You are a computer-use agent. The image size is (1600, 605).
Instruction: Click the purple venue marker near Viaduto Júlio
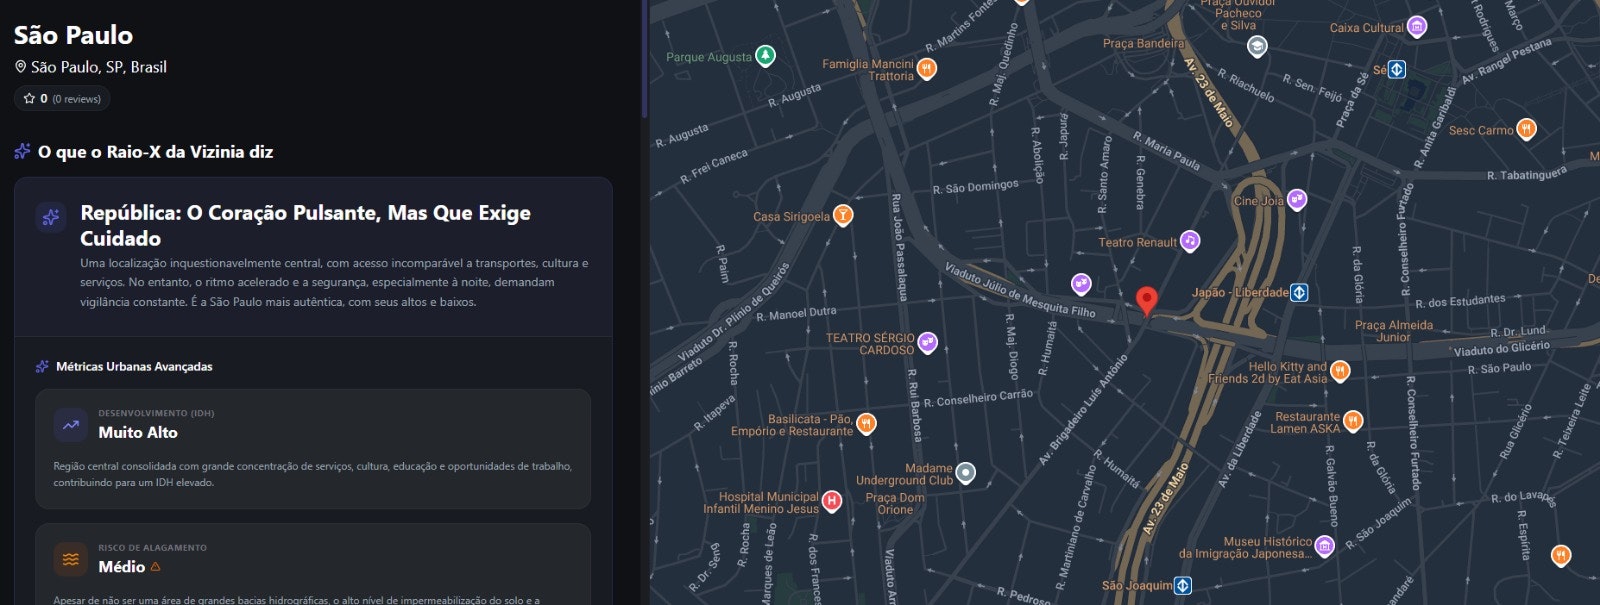click(x=1081, y=284)
